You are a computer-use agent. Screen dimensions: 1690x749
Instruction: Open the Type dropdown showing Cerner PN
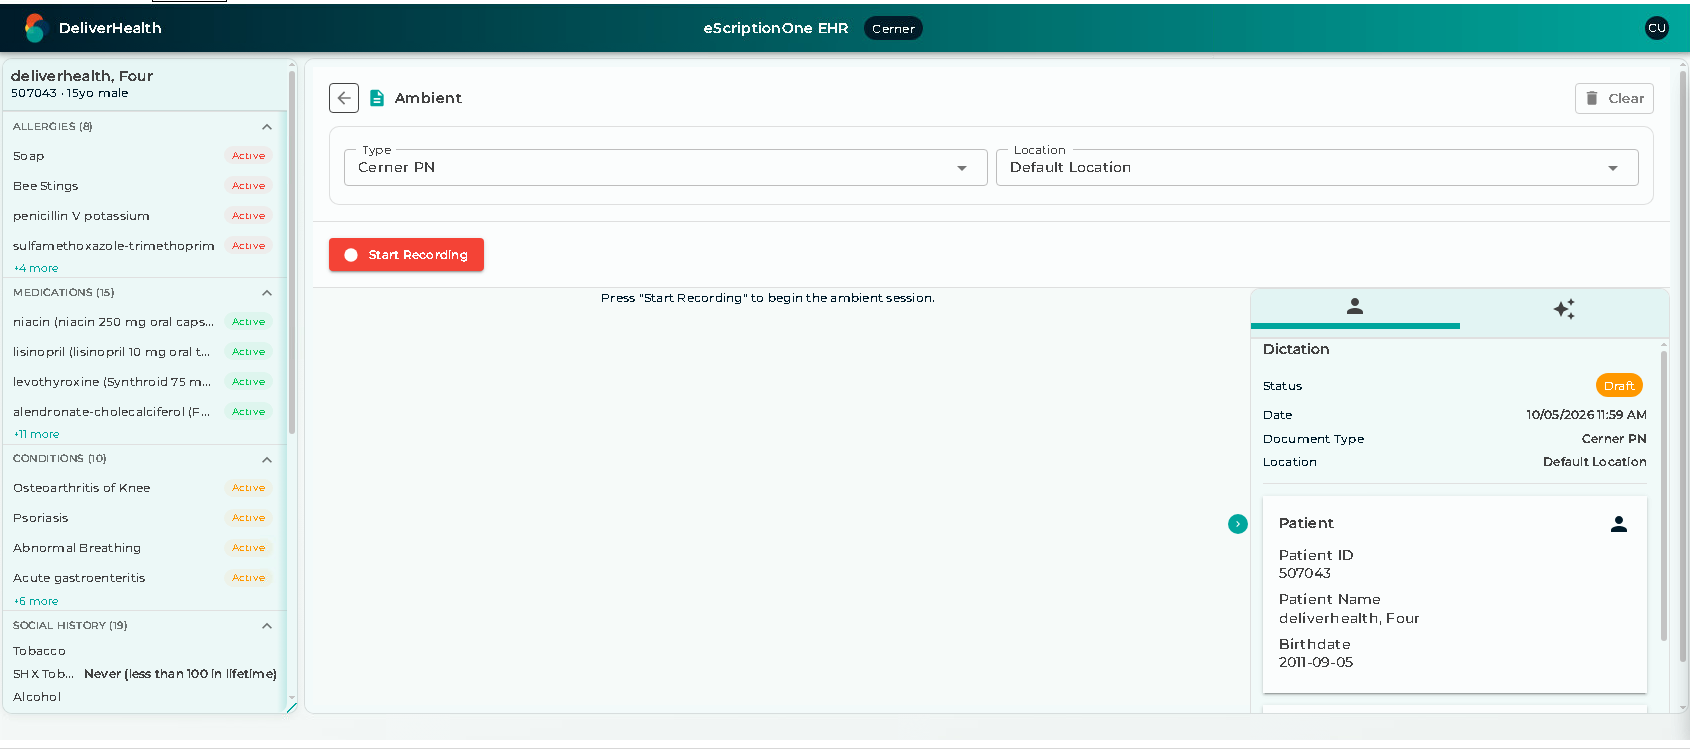[665, 167]
